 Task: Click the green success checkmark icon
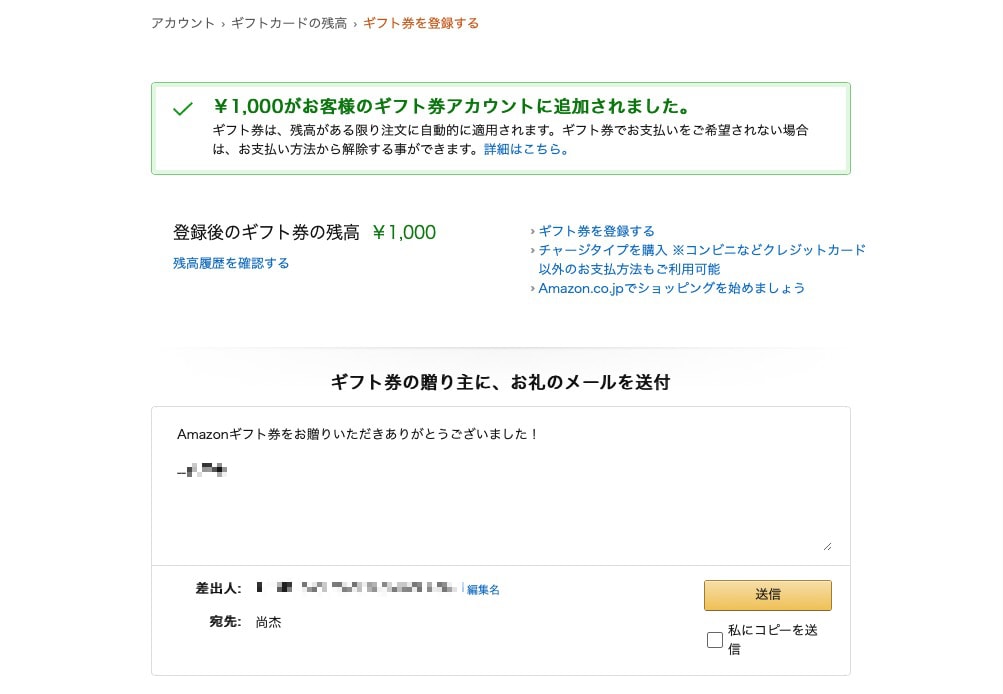(182, 109)
